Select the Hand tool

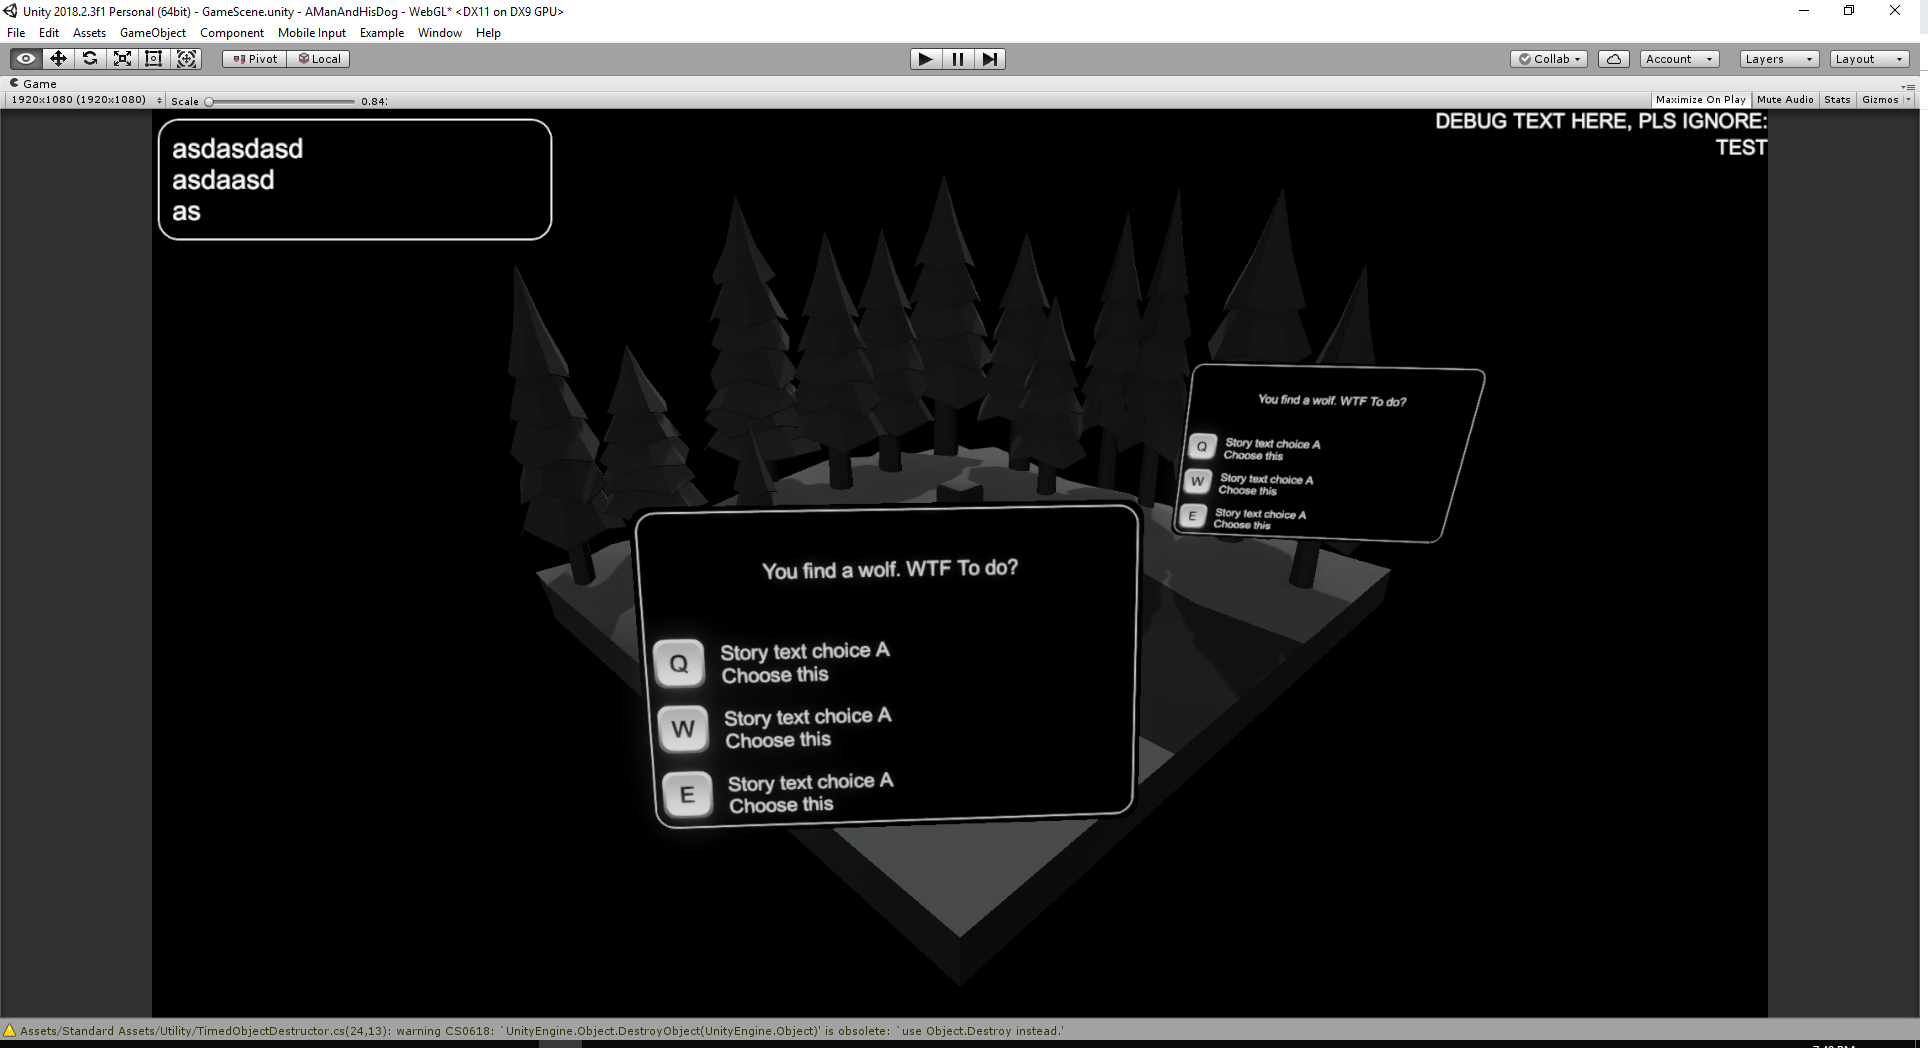(x=25, y=58)
